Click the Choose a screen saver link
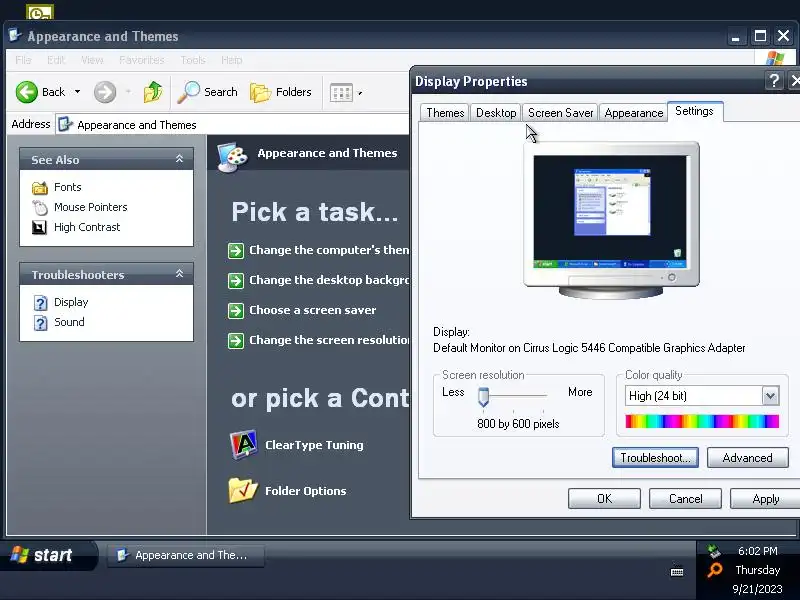Viewport: 800px width, 600px height. (x=312, y=310)
